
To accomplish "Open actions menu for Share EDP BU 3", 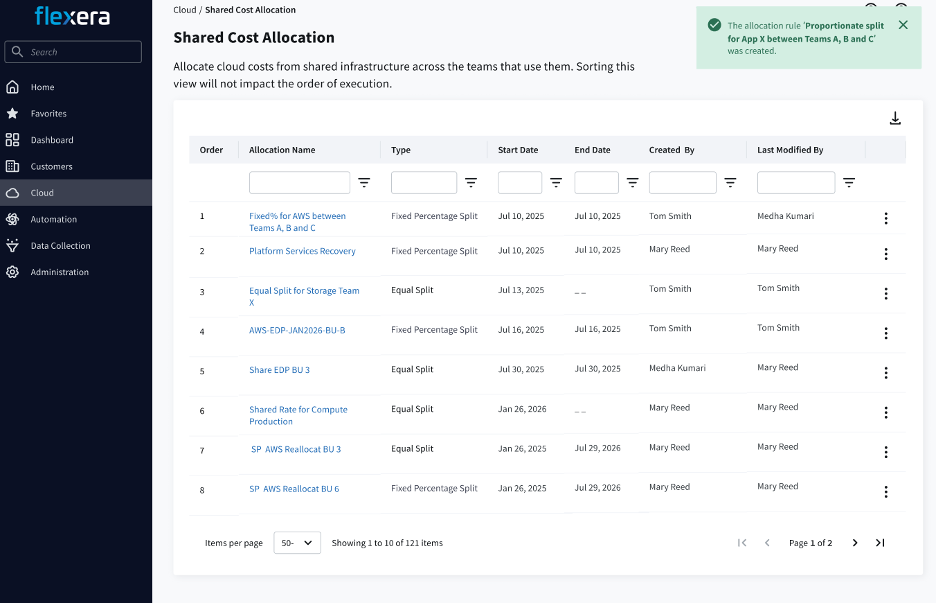I will (x=886, y=373).
